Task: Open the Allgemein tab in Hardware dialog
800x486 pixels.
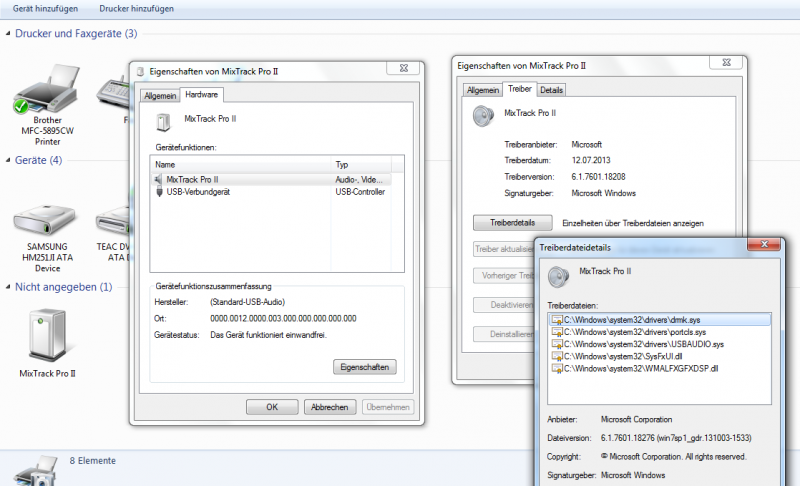Action: [x=160, y=96]
